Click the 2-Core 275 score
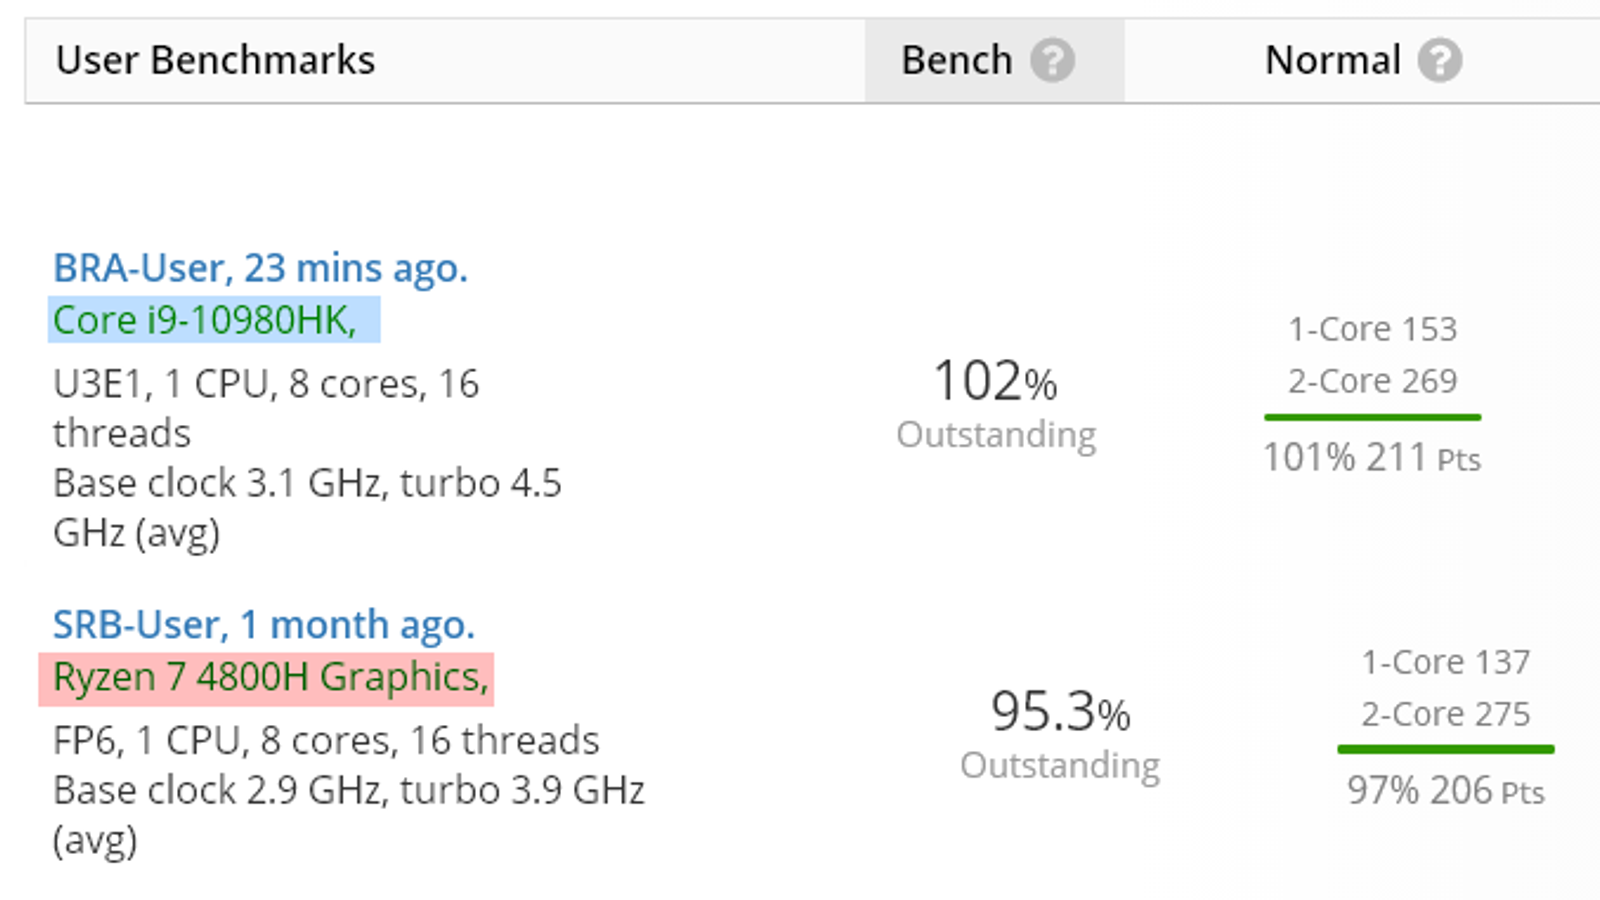This screenshot has width=1600, height=900. click(1445, 714)
